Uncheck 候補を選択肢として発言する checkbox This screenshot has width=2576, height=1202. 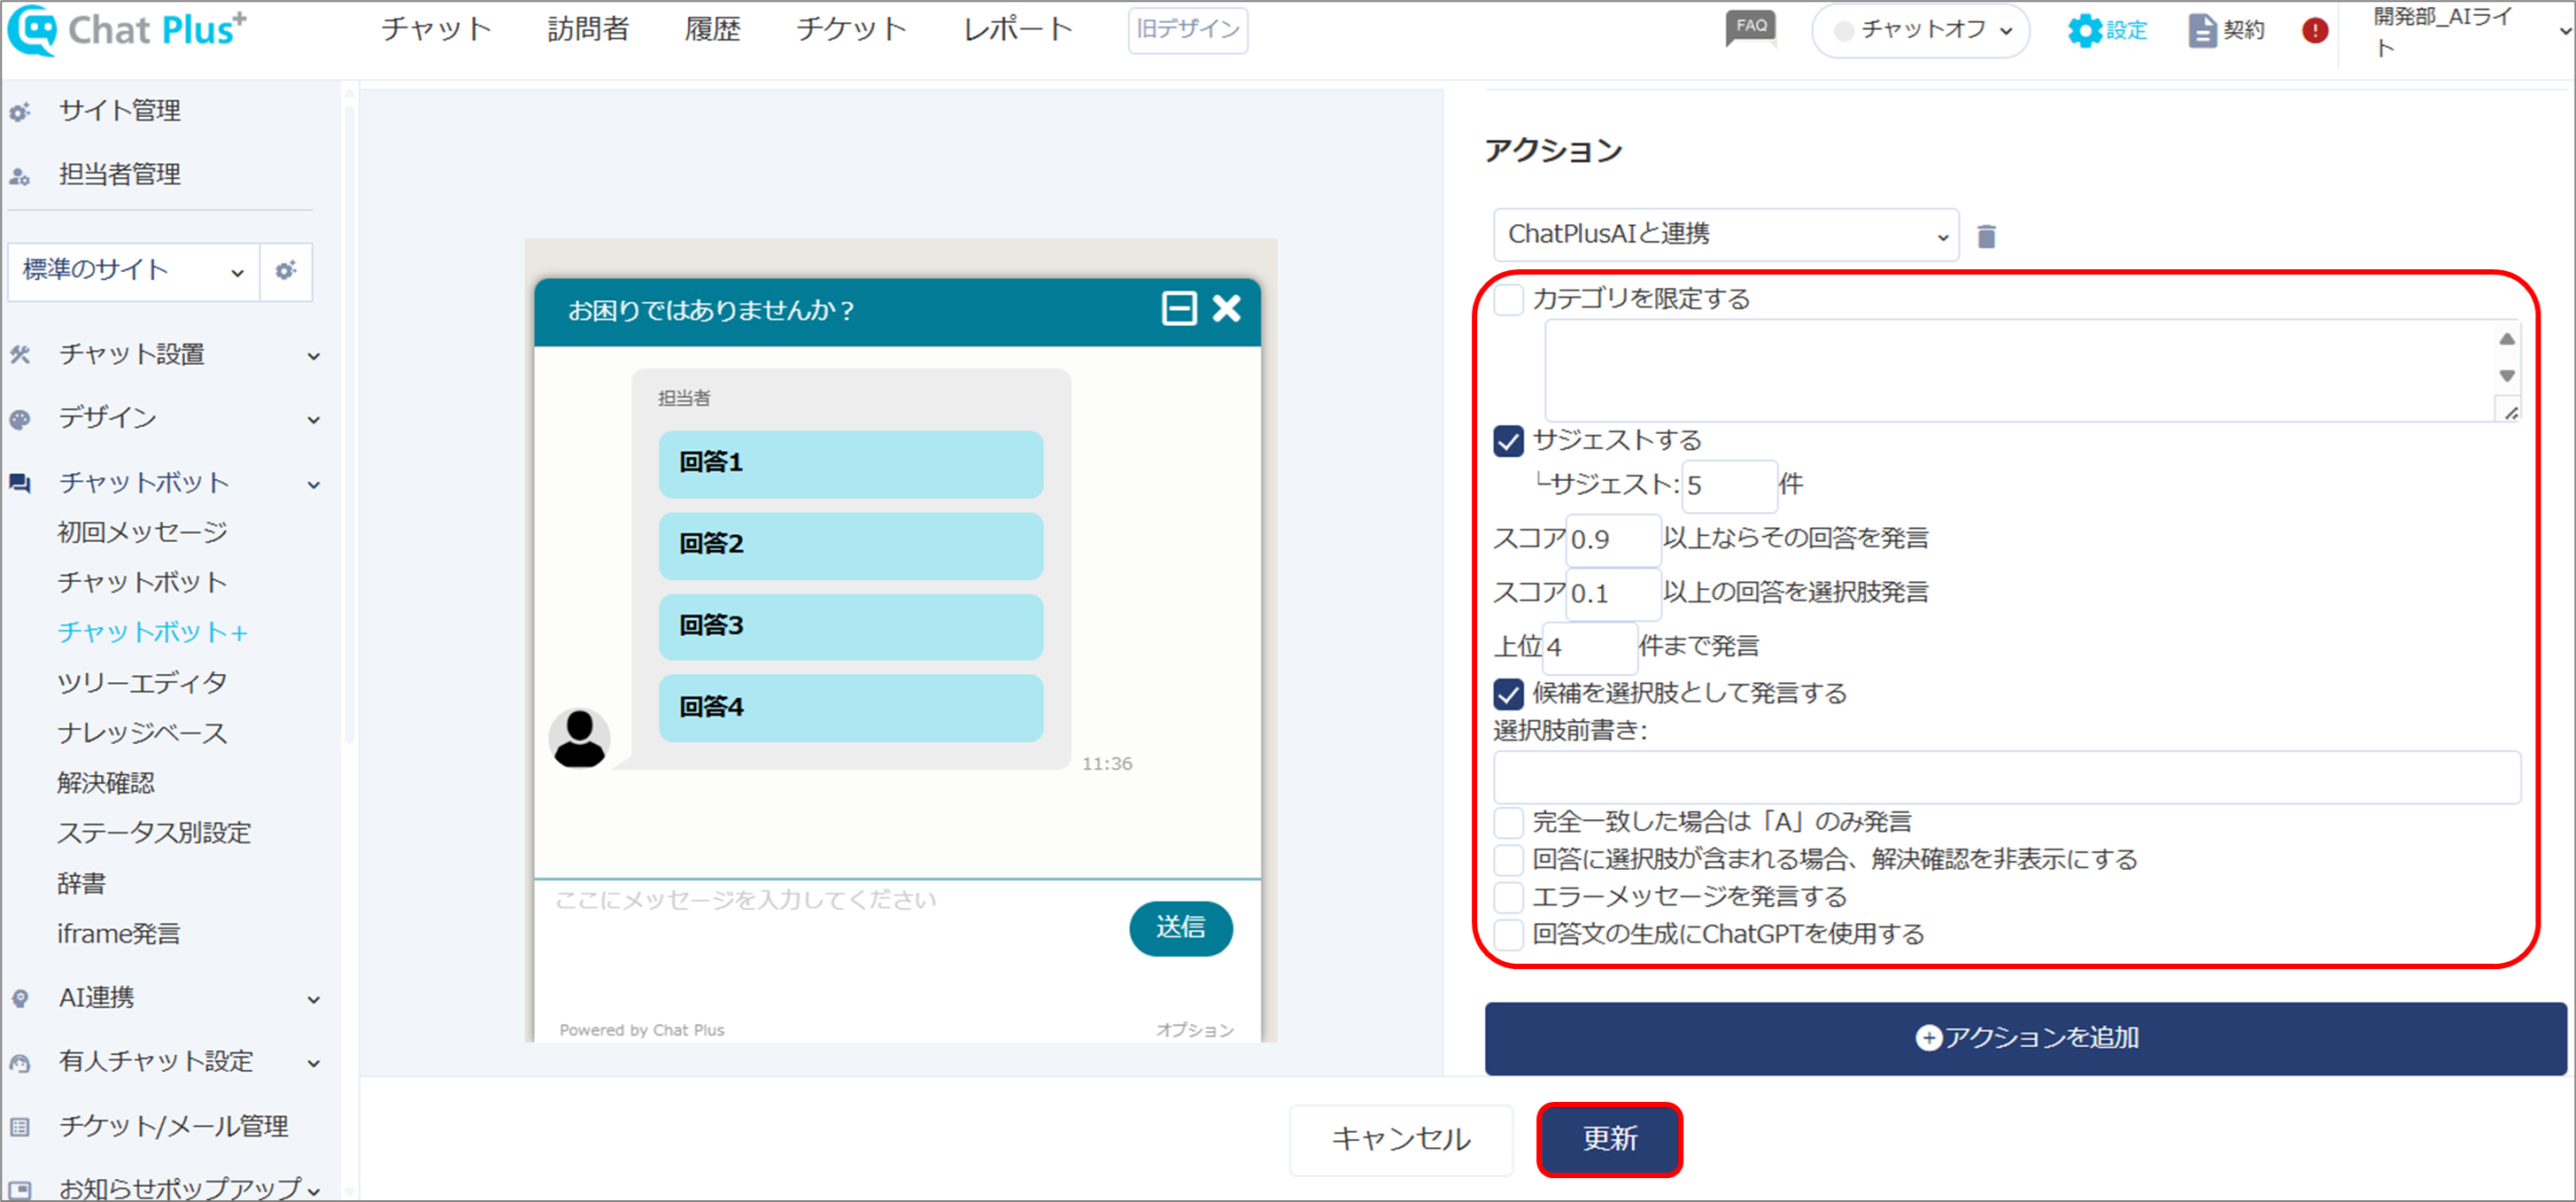(x=1508, y=694)
